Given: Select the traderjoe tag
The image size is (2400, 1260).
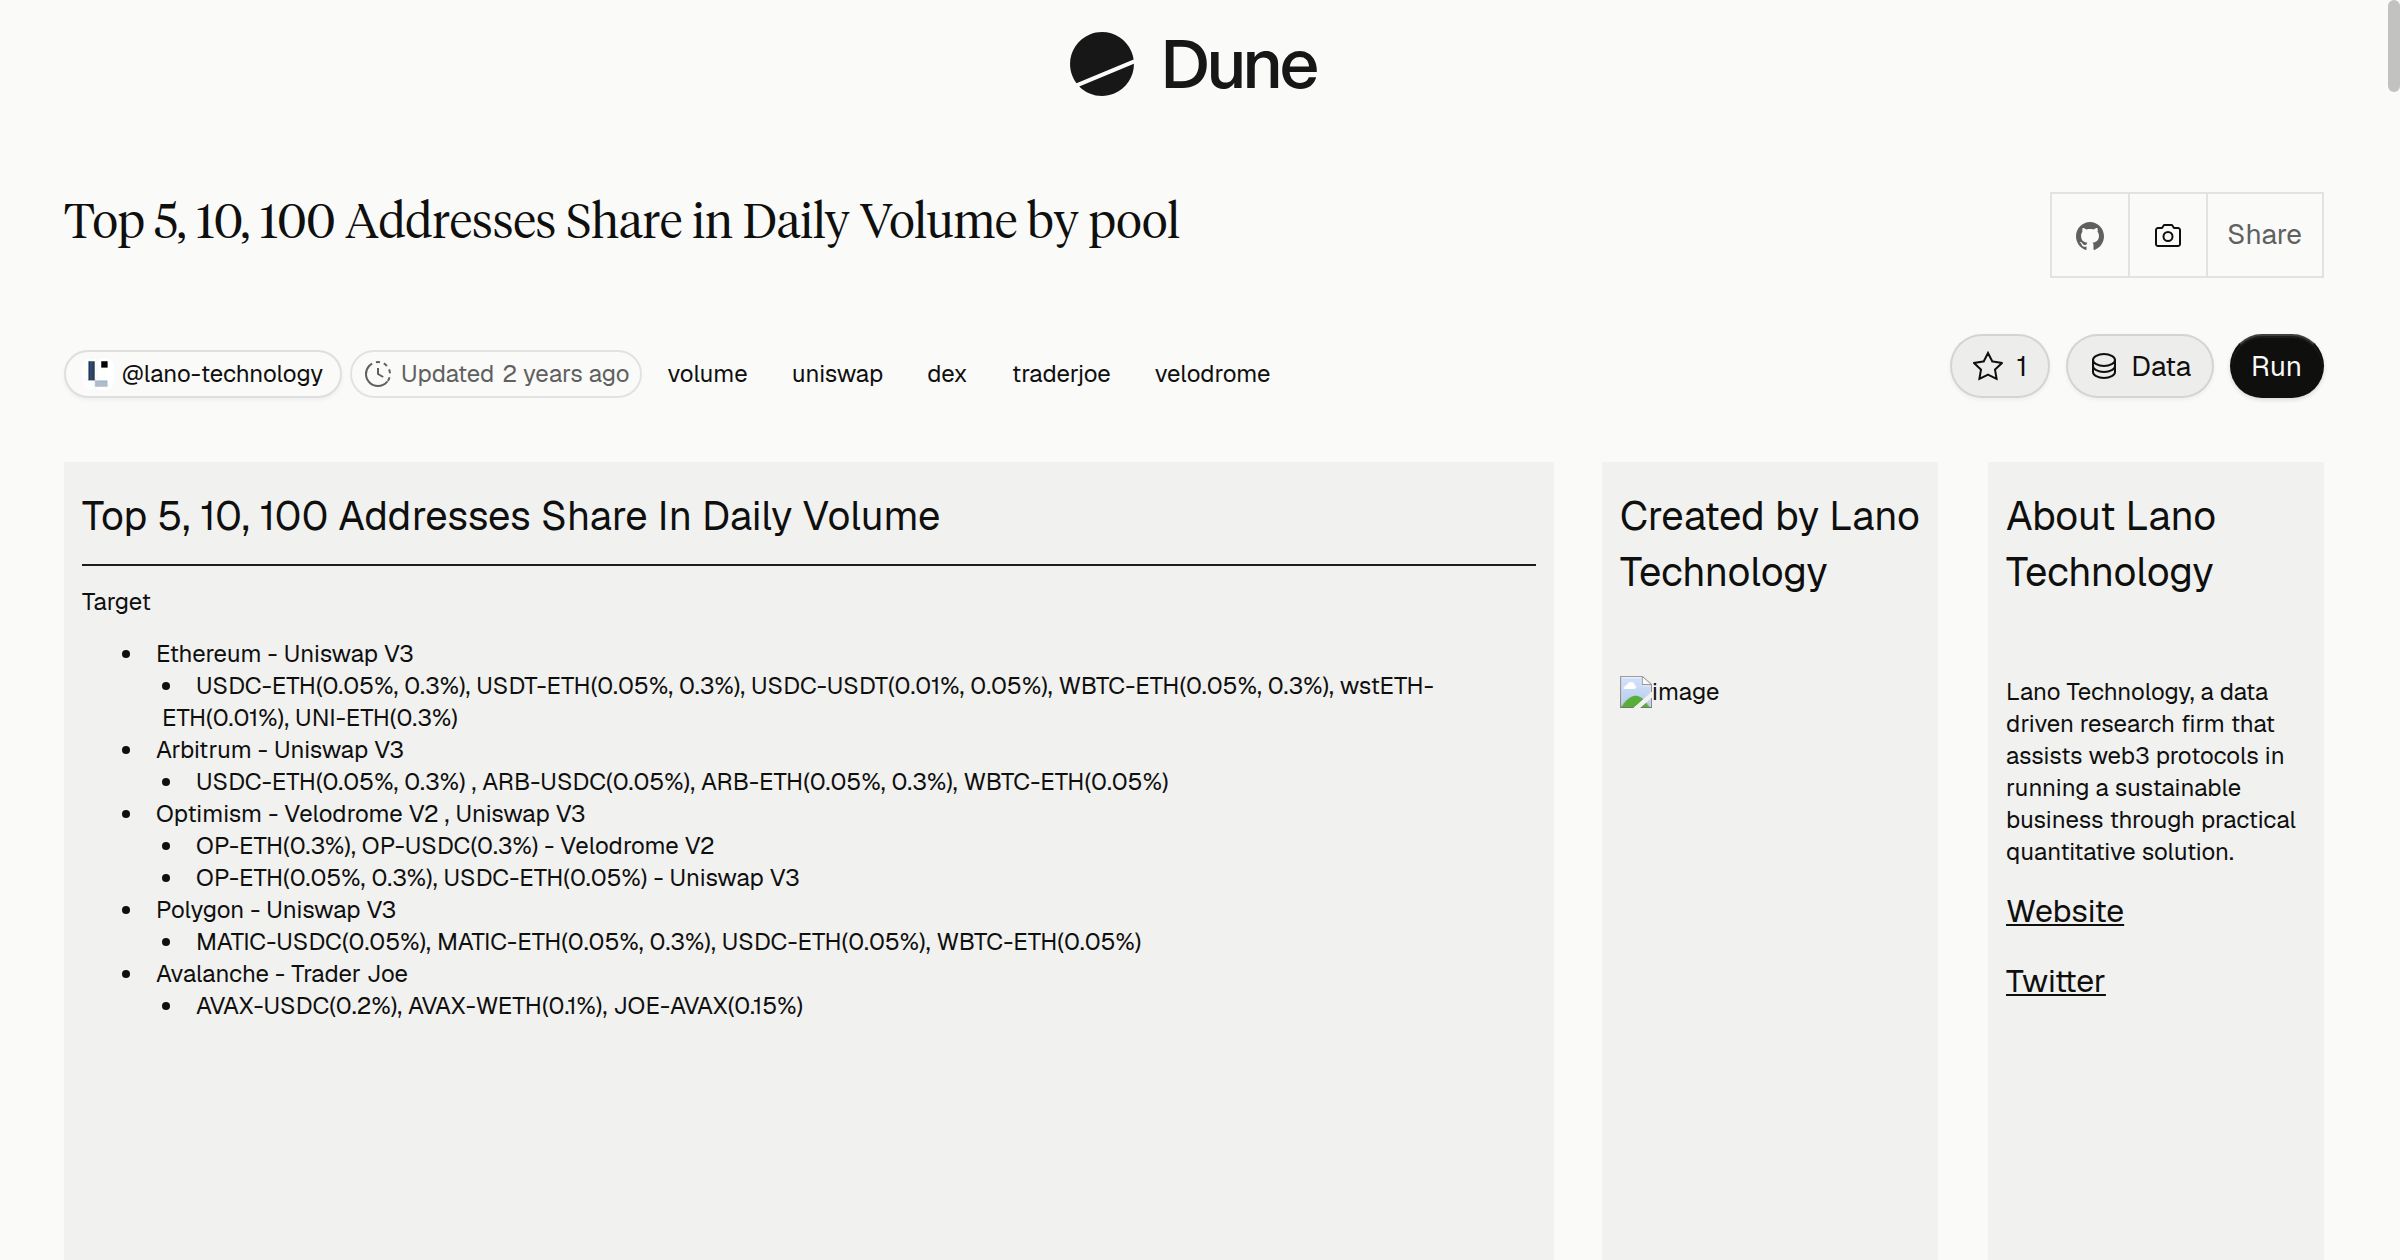Looking at the screenshot, I should (1061, 374).
